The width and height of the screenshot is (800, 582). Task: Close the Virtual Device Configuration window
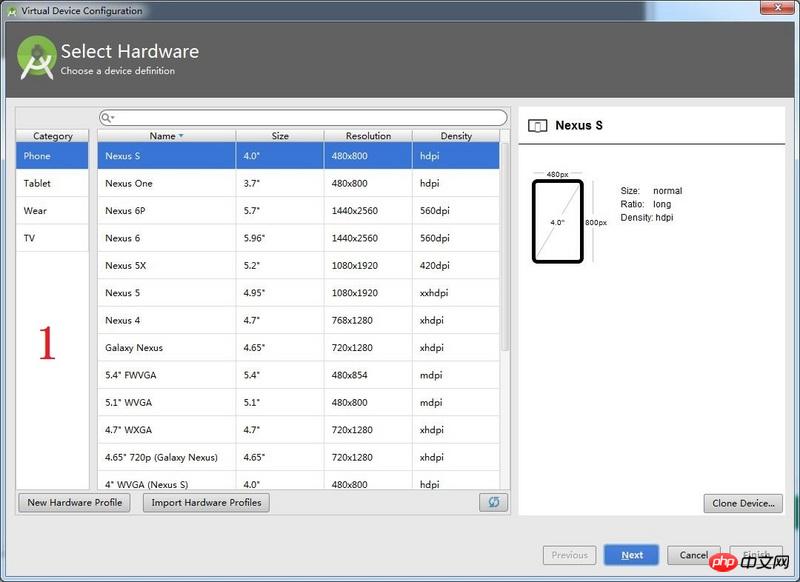(778, 7)
